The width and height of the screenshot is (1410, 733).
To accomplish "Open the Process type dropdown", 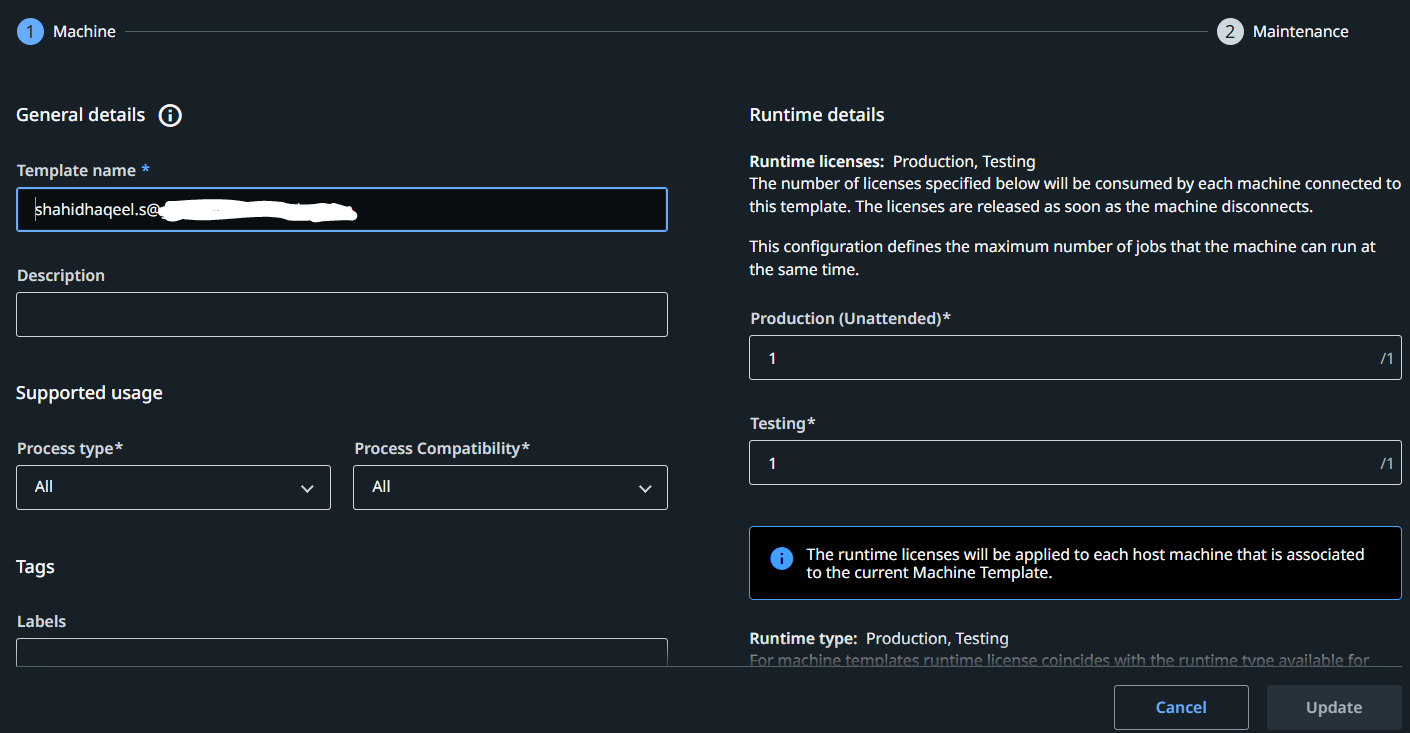I will tap(173, 487).
